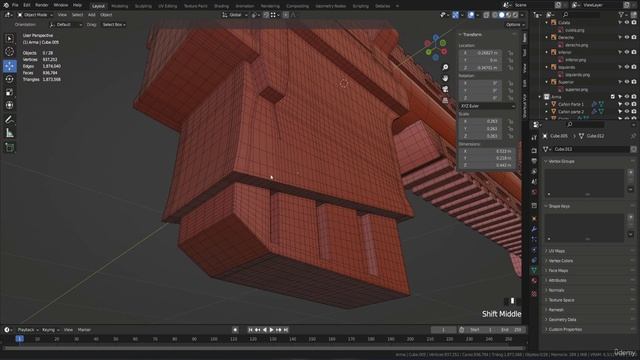Select the Move tool
Image resolution: width=640 pixels, height=360 pixels.
pyautogui.click(x=9, y=66)
